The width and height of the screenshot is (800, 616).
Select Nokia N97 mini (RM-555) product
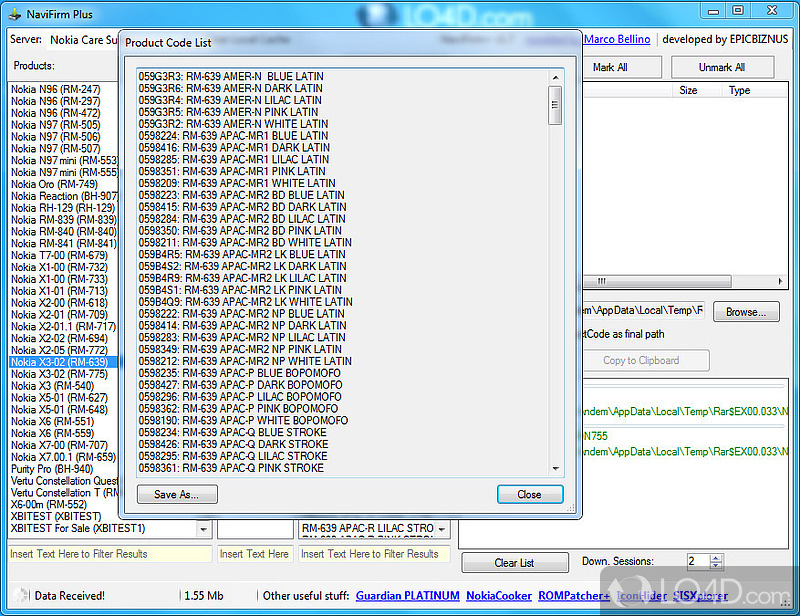coord(64,172)
